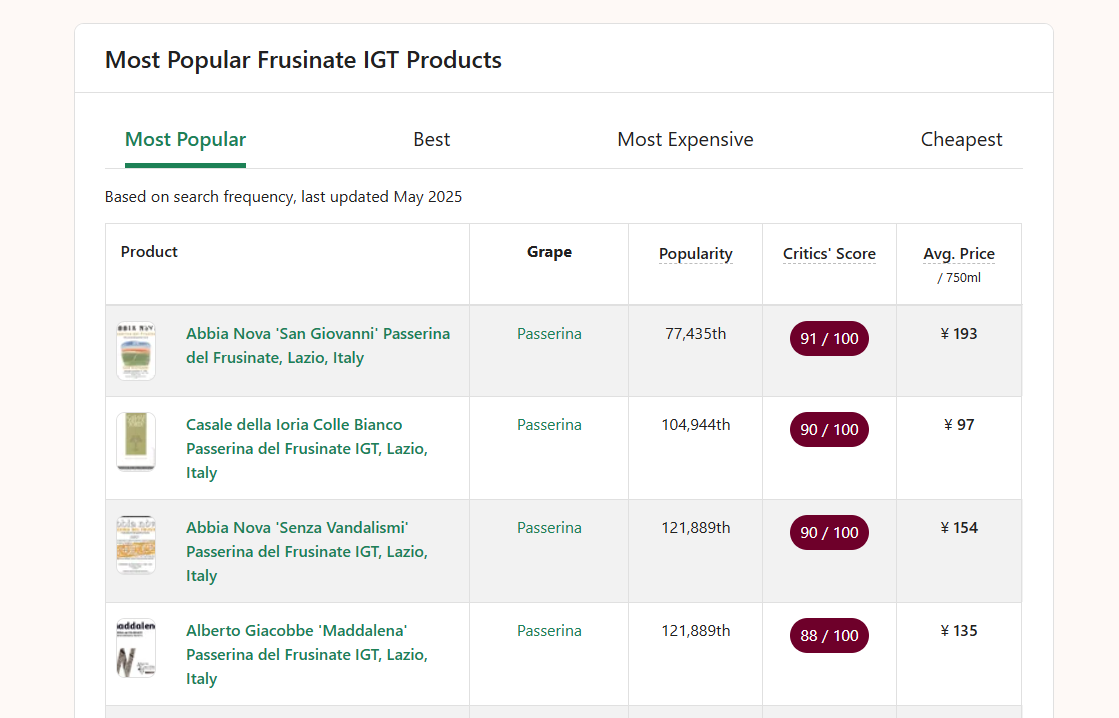1119x718 pixels.
Task: Open the Best tab
Action: point(431,140)
